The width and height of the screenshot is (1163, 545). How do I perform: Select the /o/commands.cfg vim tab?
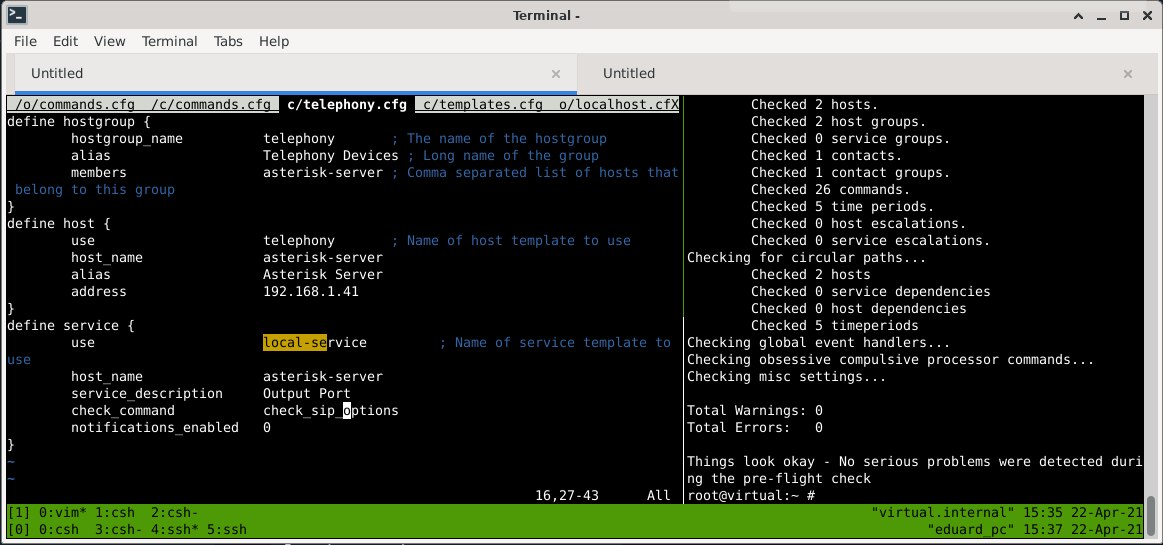[x=73, y=105]
